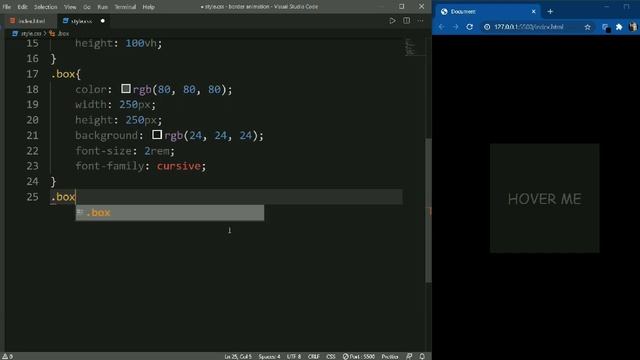Open the browser profile avatar

click(633, 27)
